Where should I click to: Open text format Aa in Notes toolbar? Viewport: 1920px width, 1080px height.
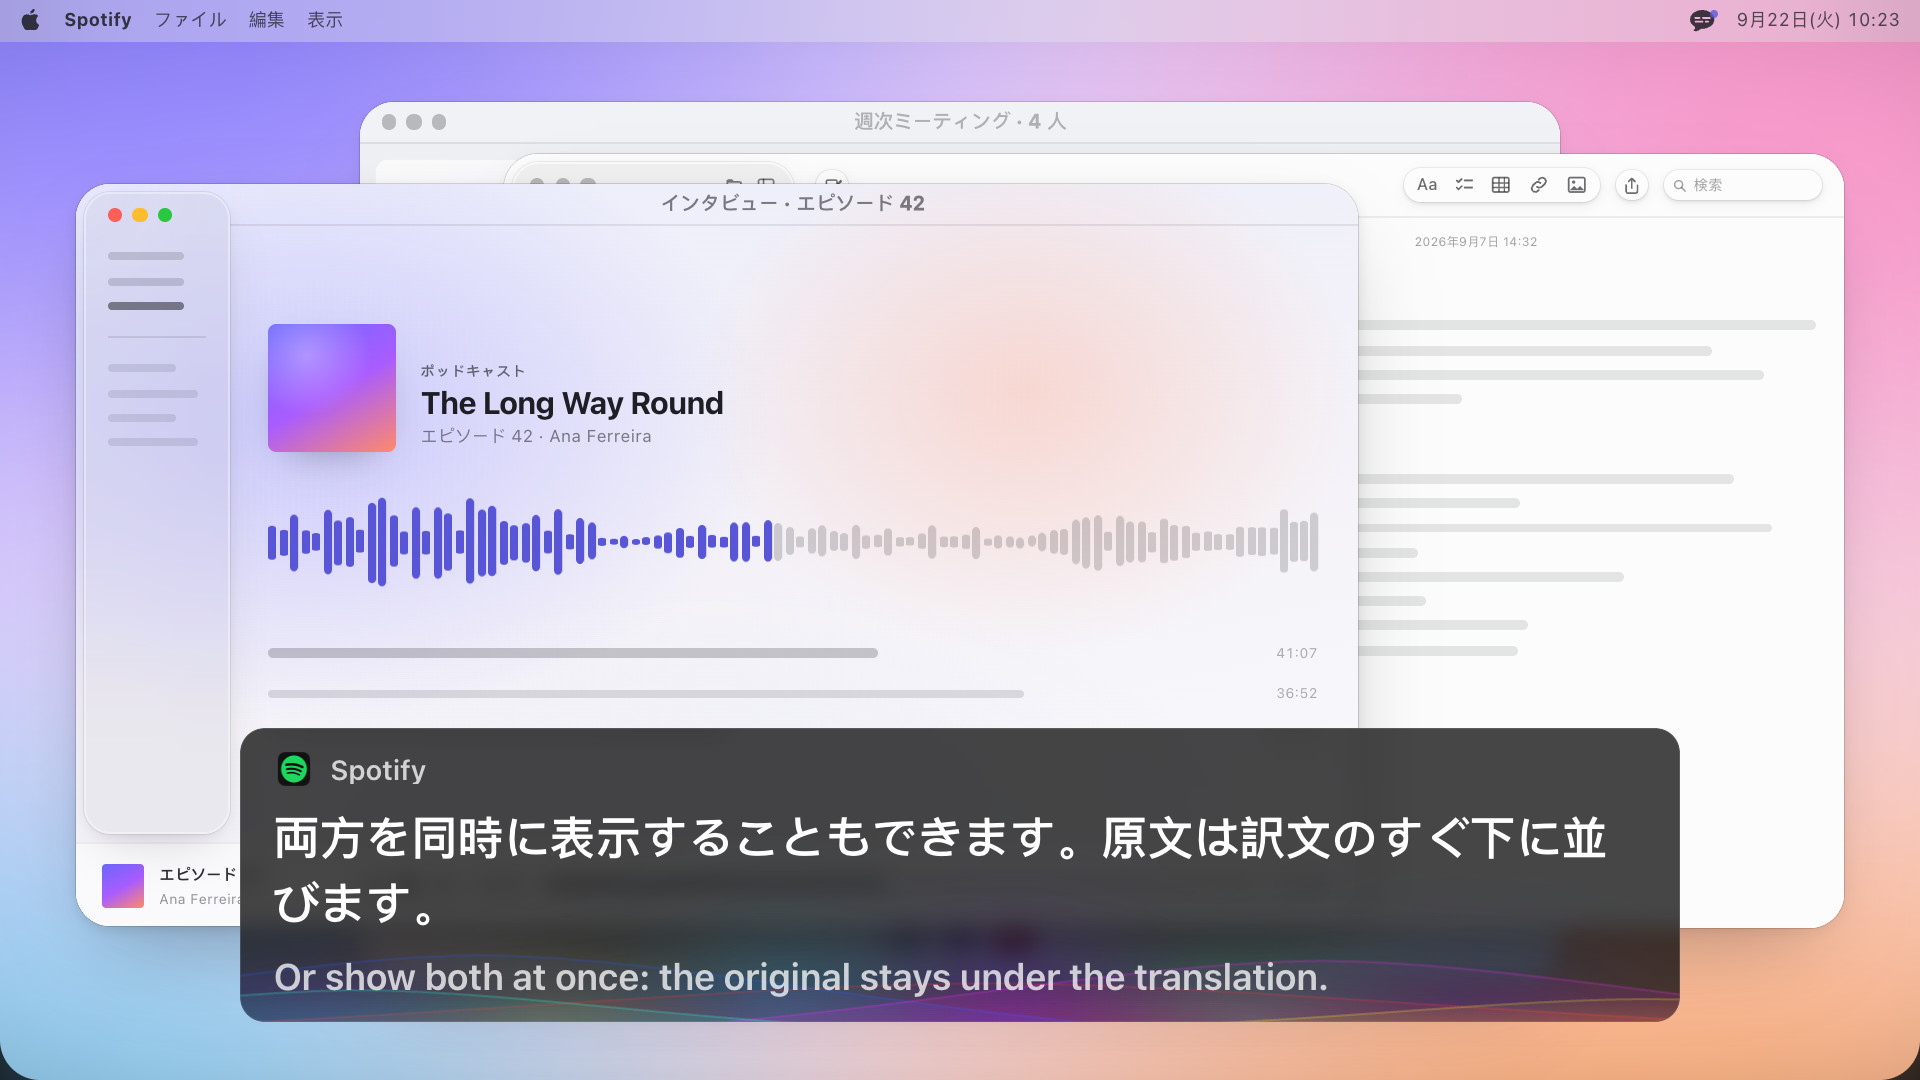click(1427, 185)
